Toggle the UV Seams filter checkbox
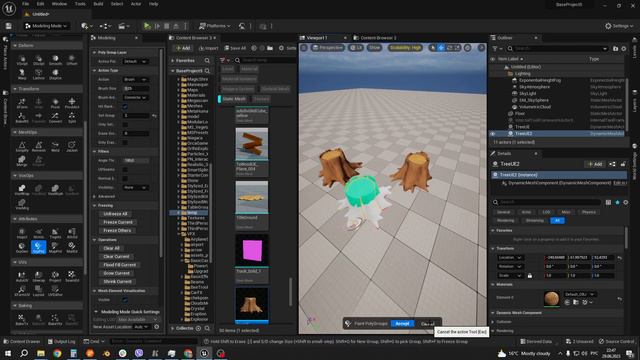640x360 pixels. tap(125, 169)
